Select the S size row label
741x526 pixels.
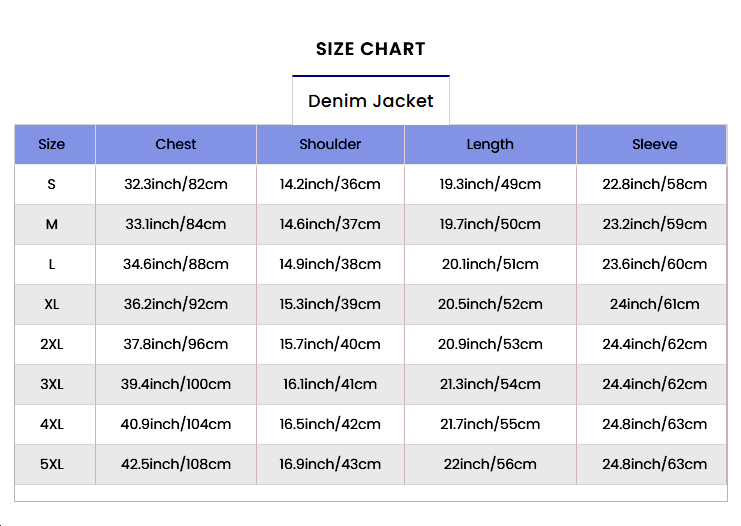pyautogui.click(x=52, y=184)
